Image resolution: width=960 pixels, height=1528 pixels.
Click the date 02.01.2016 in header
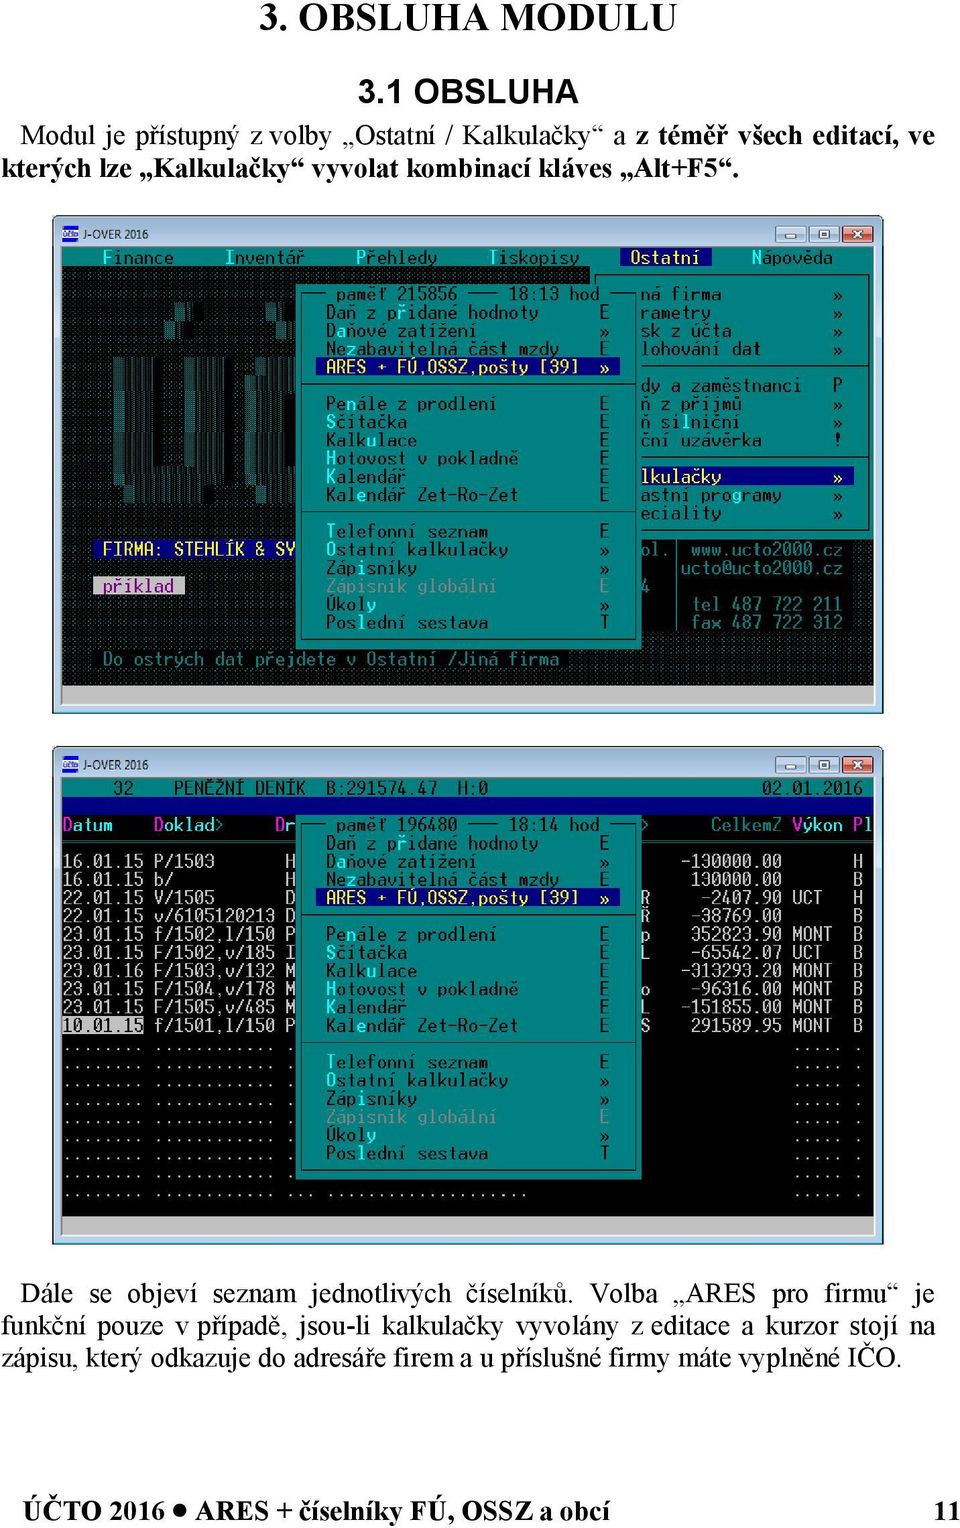[812, 788]
